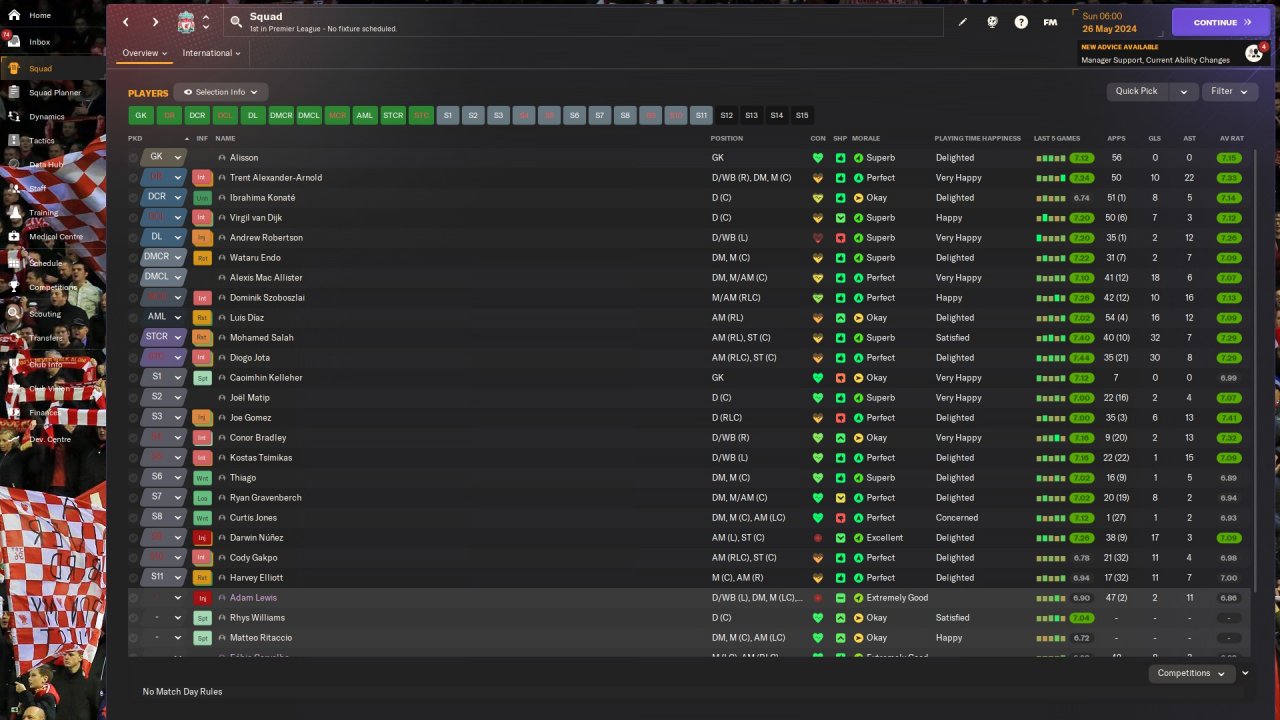Click Andrew Robertson's red match sharpness icon
This screenshot has height=720, width=1280.
[840, 238]
